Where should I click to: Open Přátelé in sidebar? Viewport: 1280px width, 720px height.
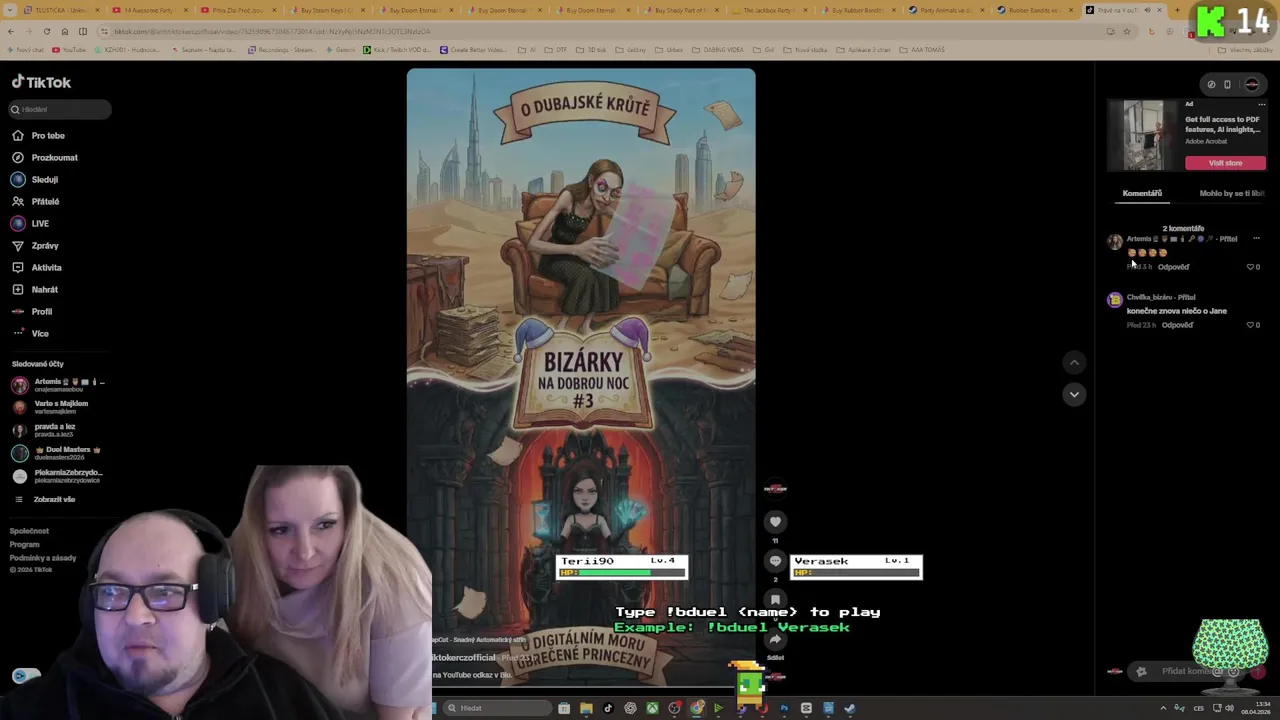point(35,201)
